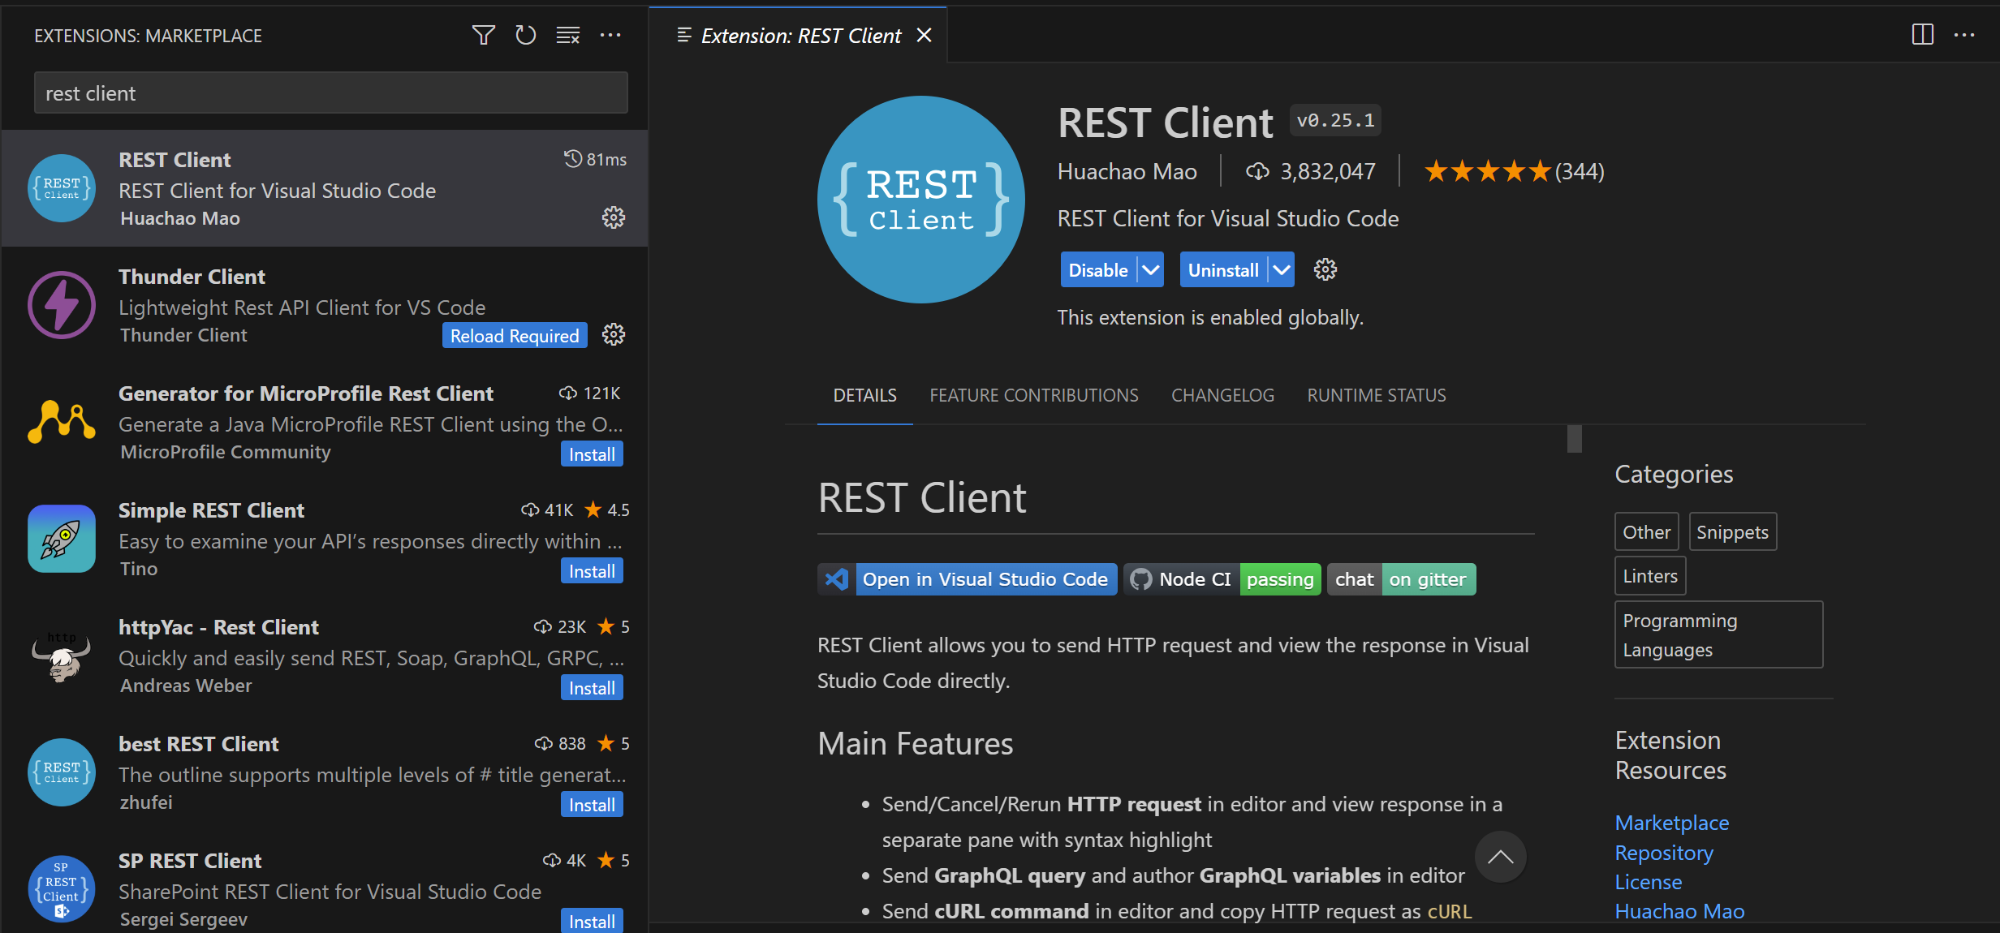Open editor More Actions ellipsis menu
The image size is (2000, 933).
pos(1964,35)
